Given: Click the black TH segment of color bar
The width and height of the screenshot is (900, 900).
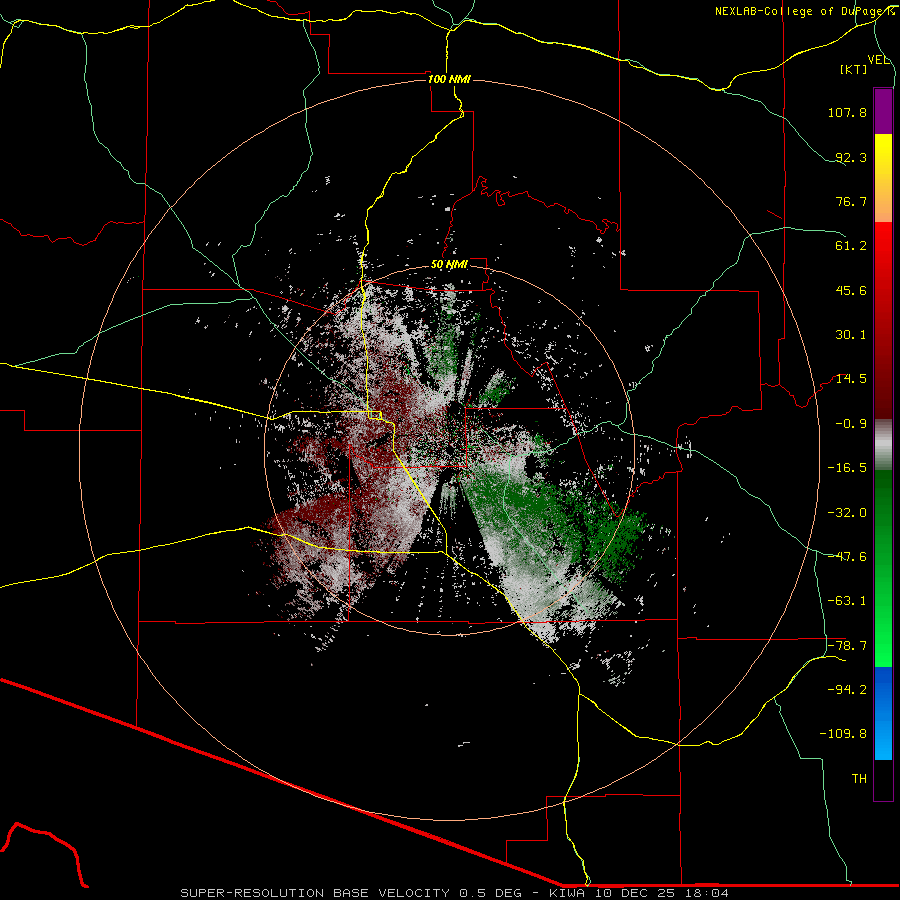Looking at the screenshot, I should (x=883, y=779).
